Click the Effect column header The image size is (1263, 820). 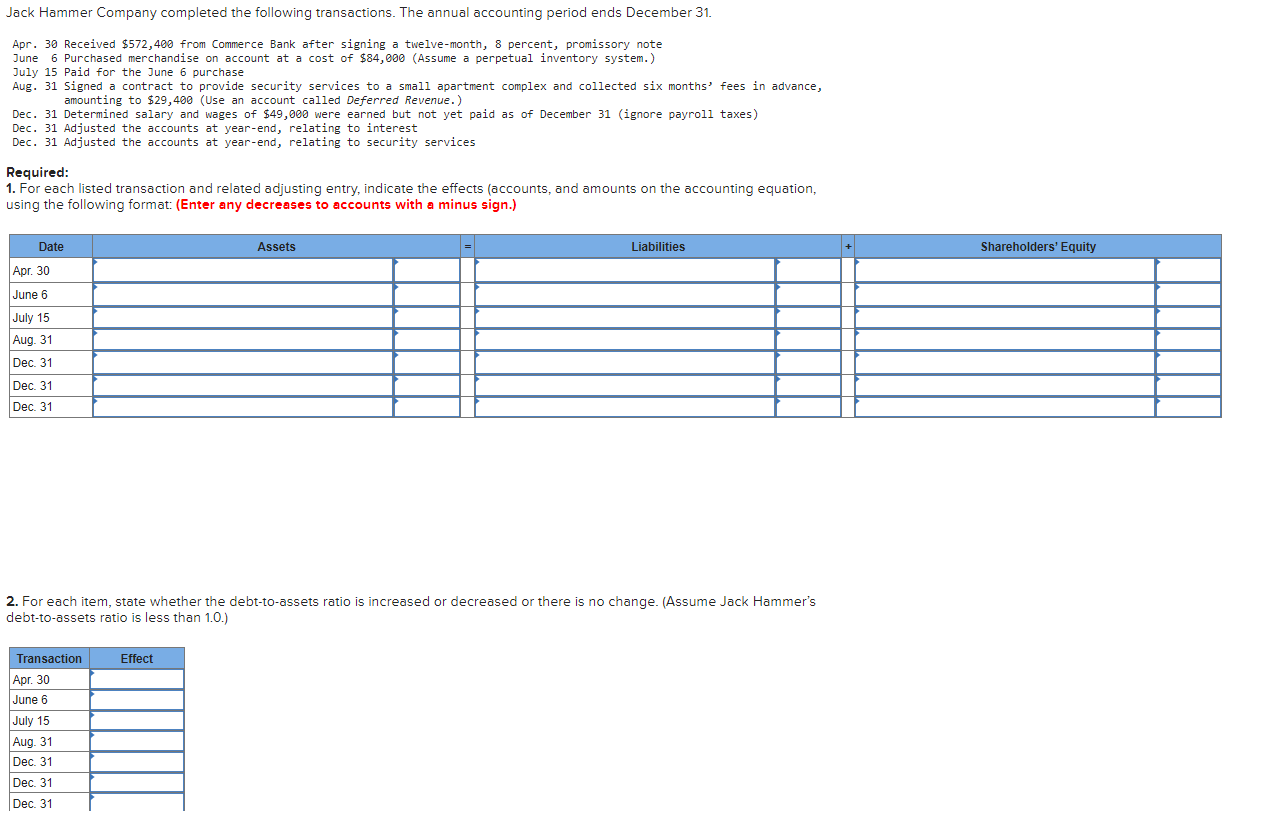coord(137,658)
